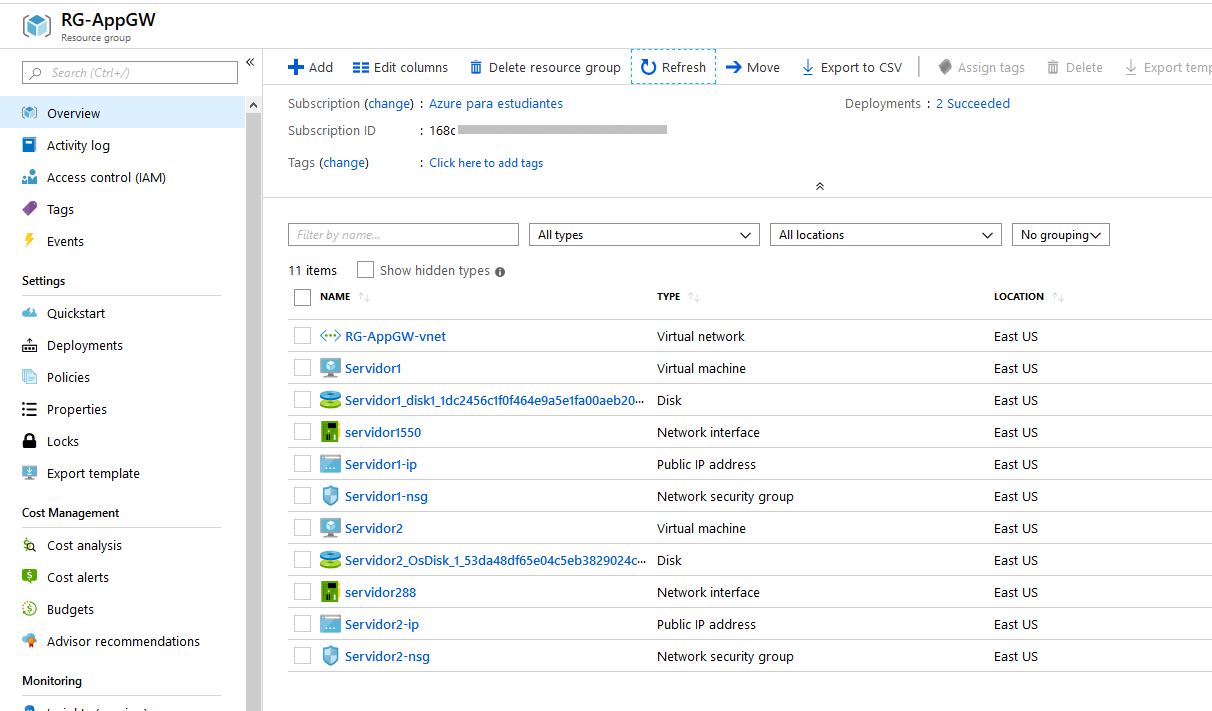Open the Locks menu item
1212x711 pixels.
pyautogui.click(x=122, y=441)
